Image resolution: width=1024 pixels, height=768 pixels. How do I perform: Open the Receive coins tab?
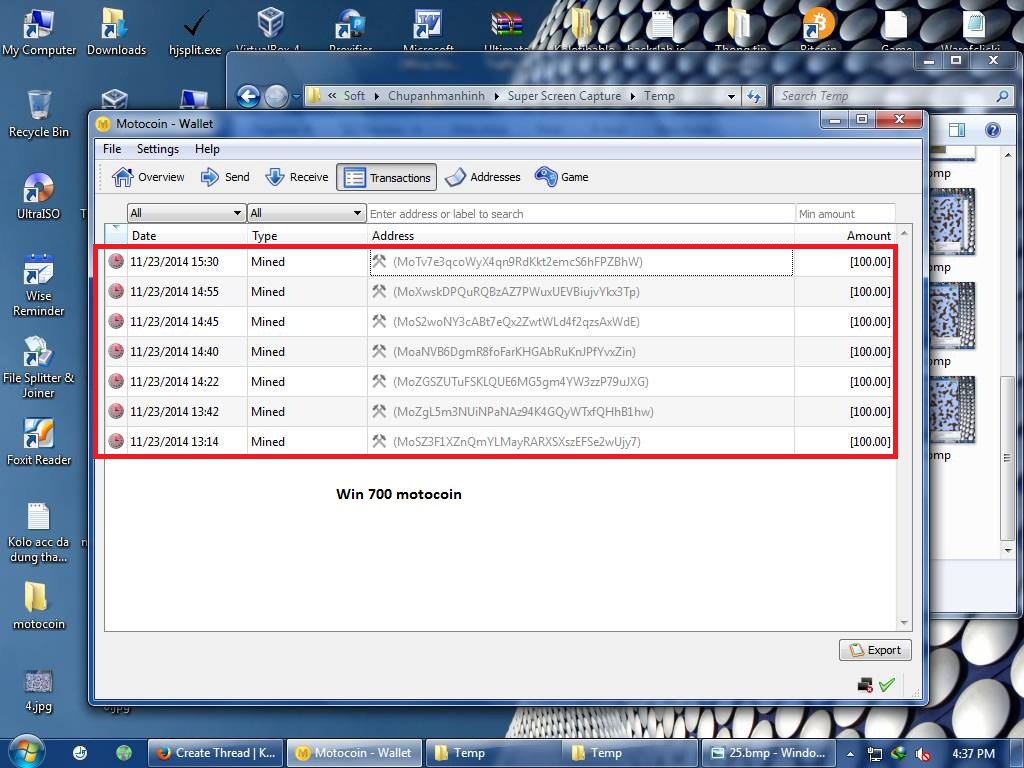tap(296, 177)
